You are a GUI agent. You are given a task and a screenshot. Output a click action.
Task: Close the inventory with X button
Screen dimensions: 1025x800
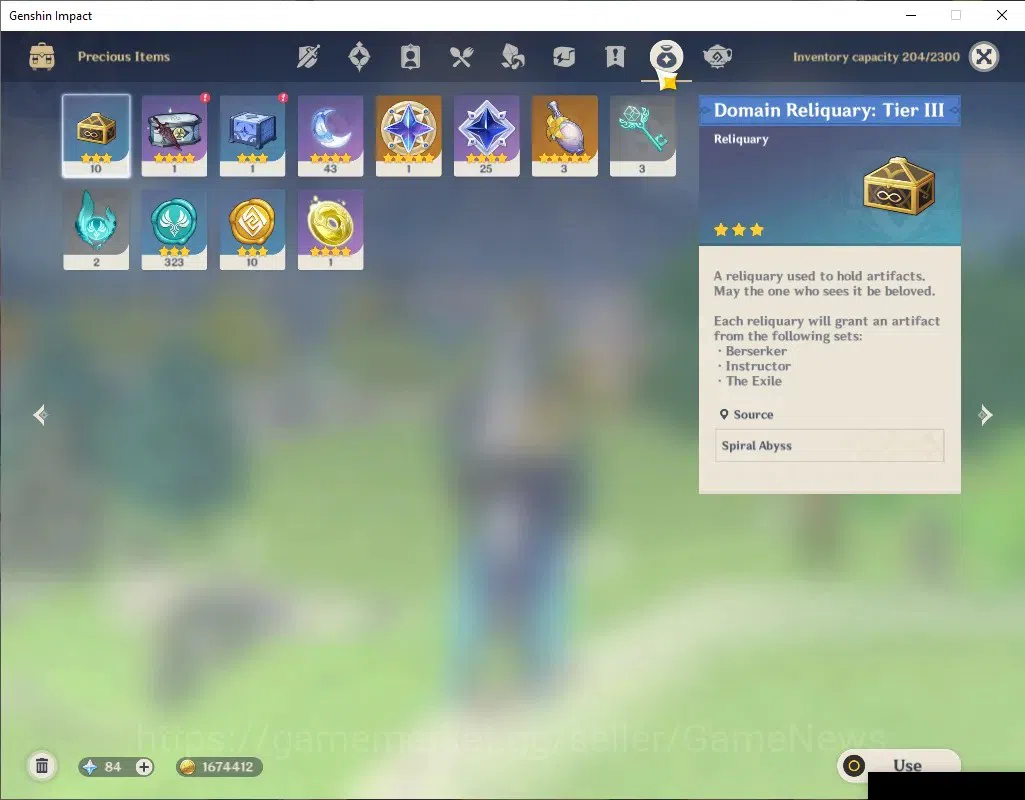[x=984, y=57]
